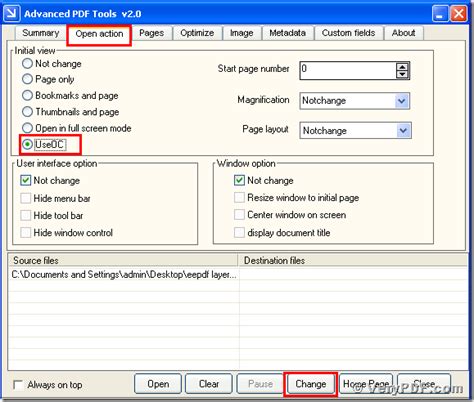474x402 pixels.
Task: Toggle display document title checkbox
Action: (x=239, y=232)
